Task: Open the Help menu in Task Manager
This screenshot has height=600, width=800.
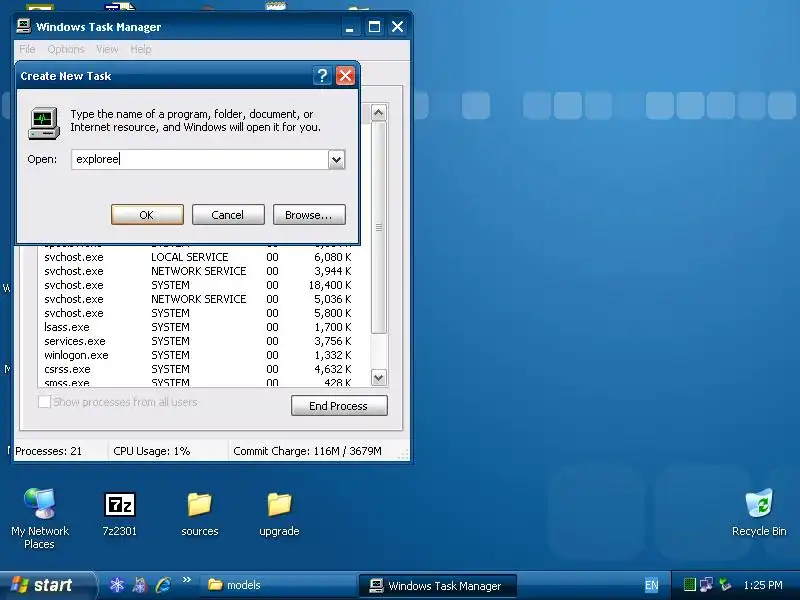Action: pyautogui.click(x=141, y=49)
